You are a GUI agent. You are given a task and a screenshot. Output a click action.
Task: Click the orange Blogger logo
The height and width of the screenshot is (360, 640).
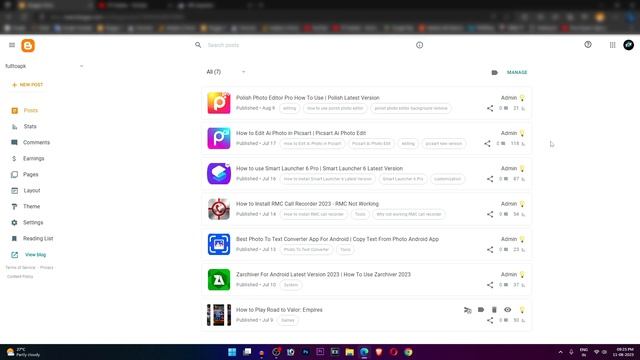pyautogui.click(x=28, y=45)
